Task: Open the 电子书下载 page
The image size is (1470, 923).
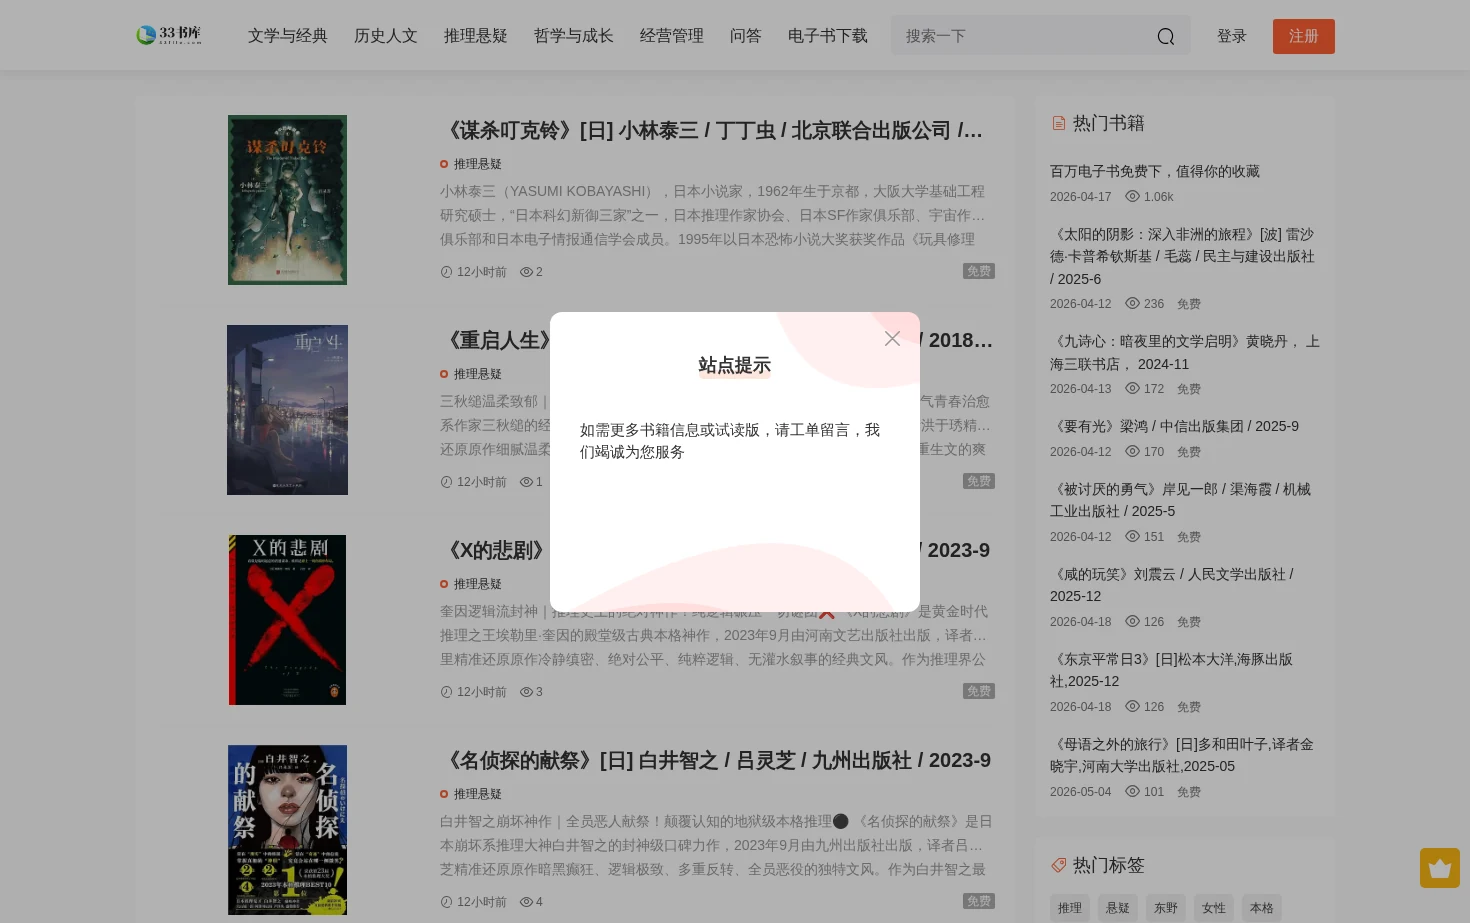Action: (x=828, y=36)
